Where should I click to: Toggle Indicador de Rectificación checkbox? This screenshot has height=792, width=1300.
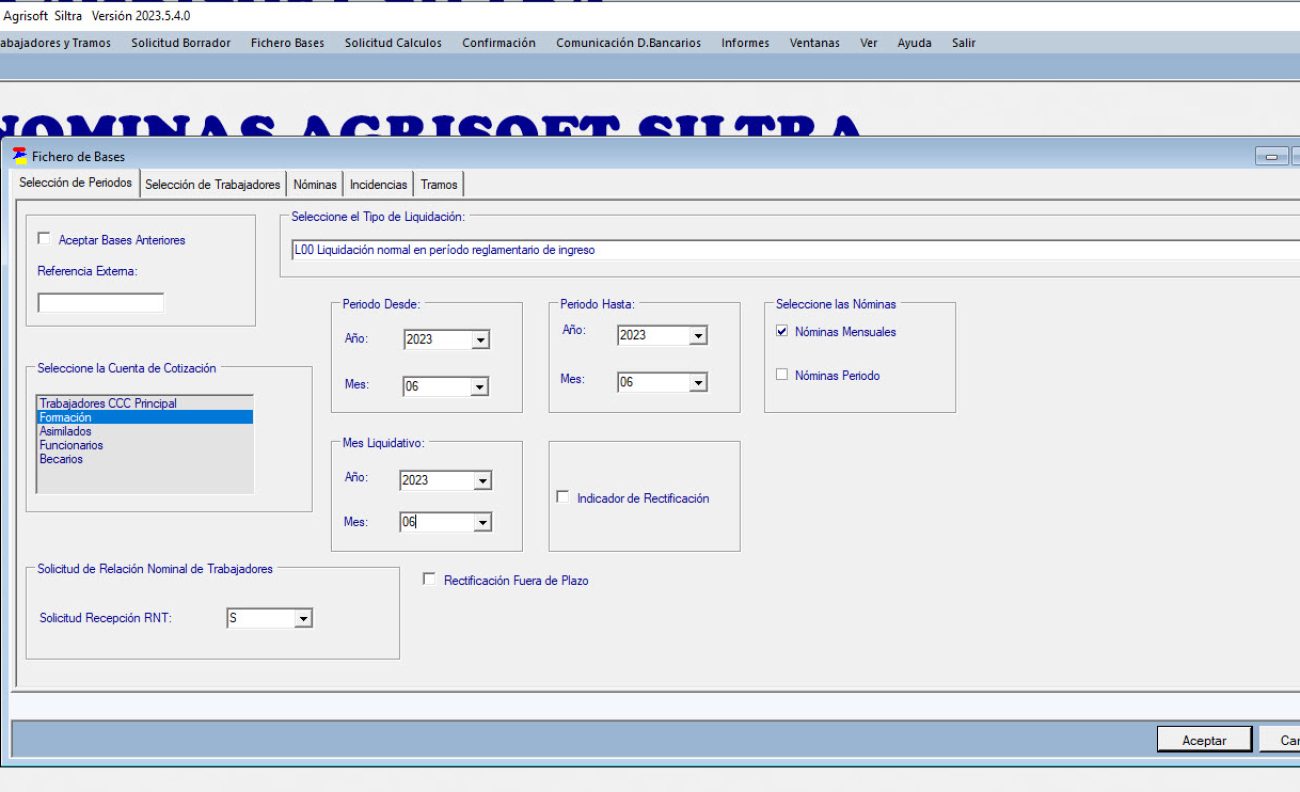pos(562,497)
